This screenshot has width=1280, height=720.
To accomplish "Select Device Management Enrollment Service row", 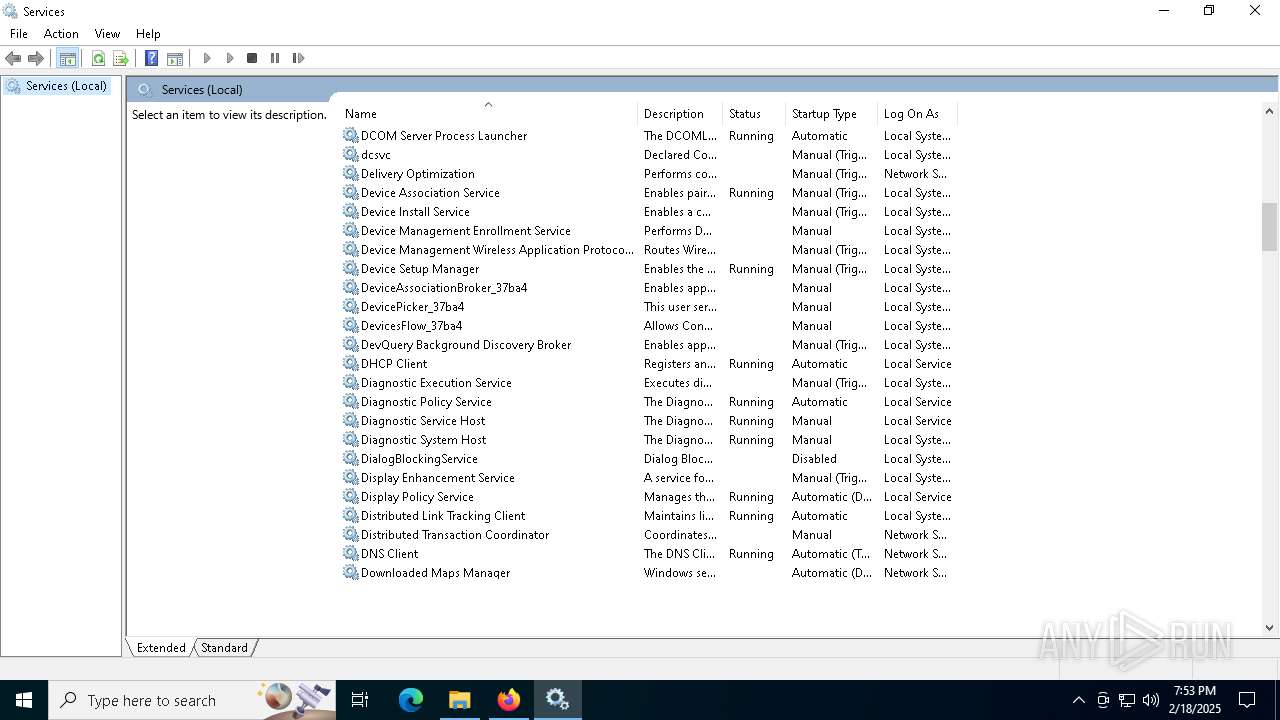I will click(648, 230).
